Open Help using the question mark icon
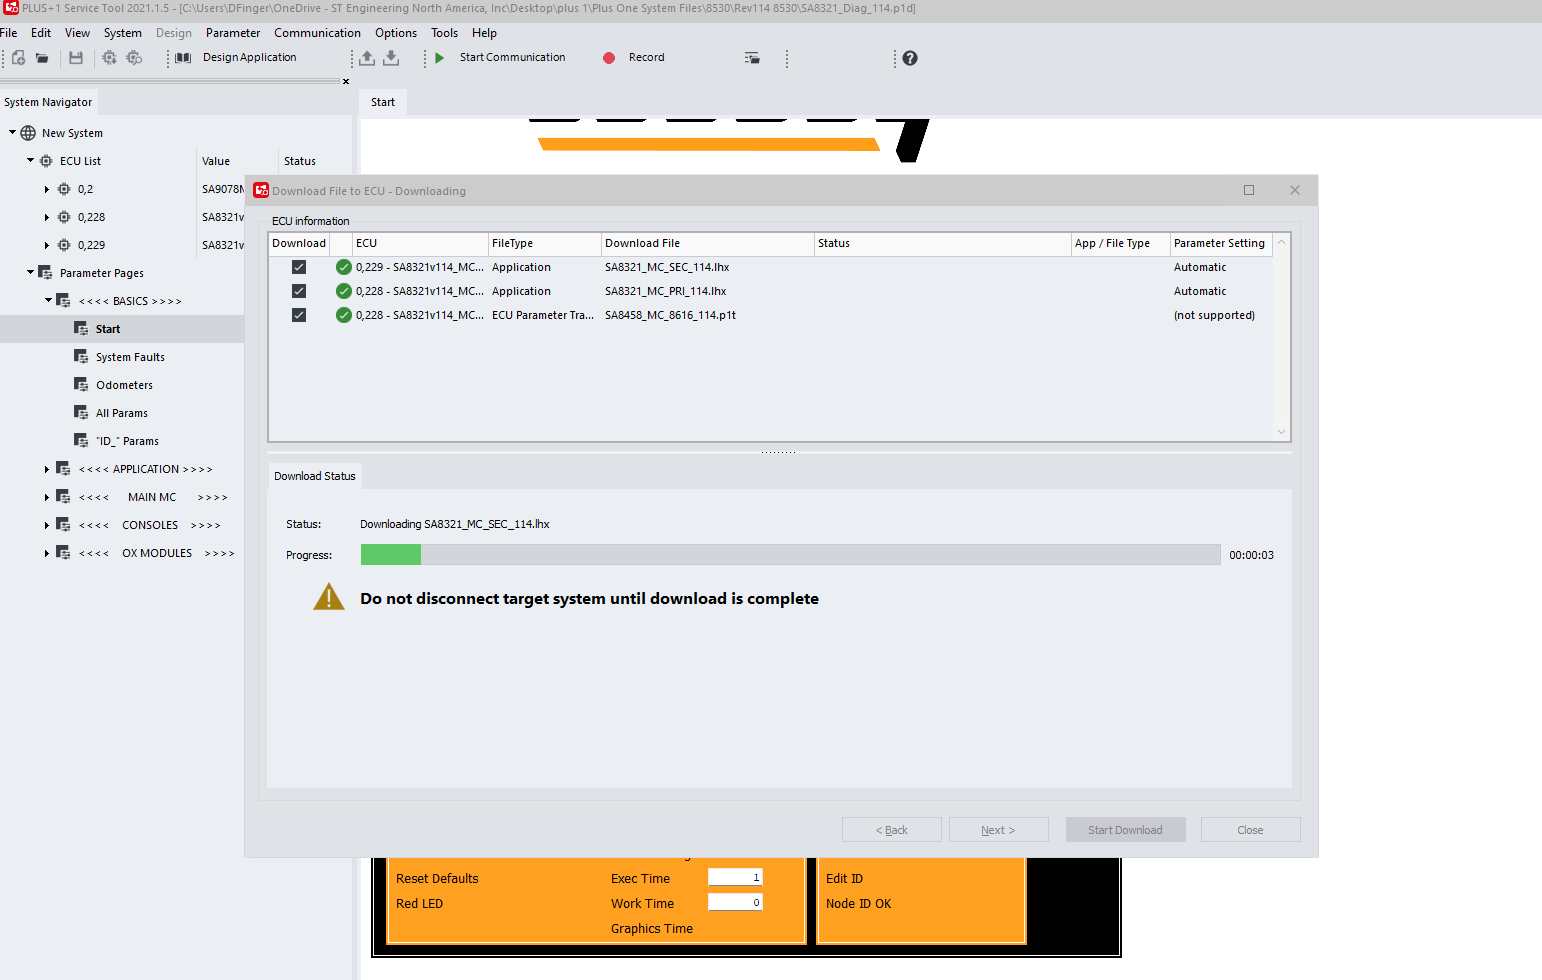Screen dimensions: 1542x980 pyautogui.click(x=909, y=58)
